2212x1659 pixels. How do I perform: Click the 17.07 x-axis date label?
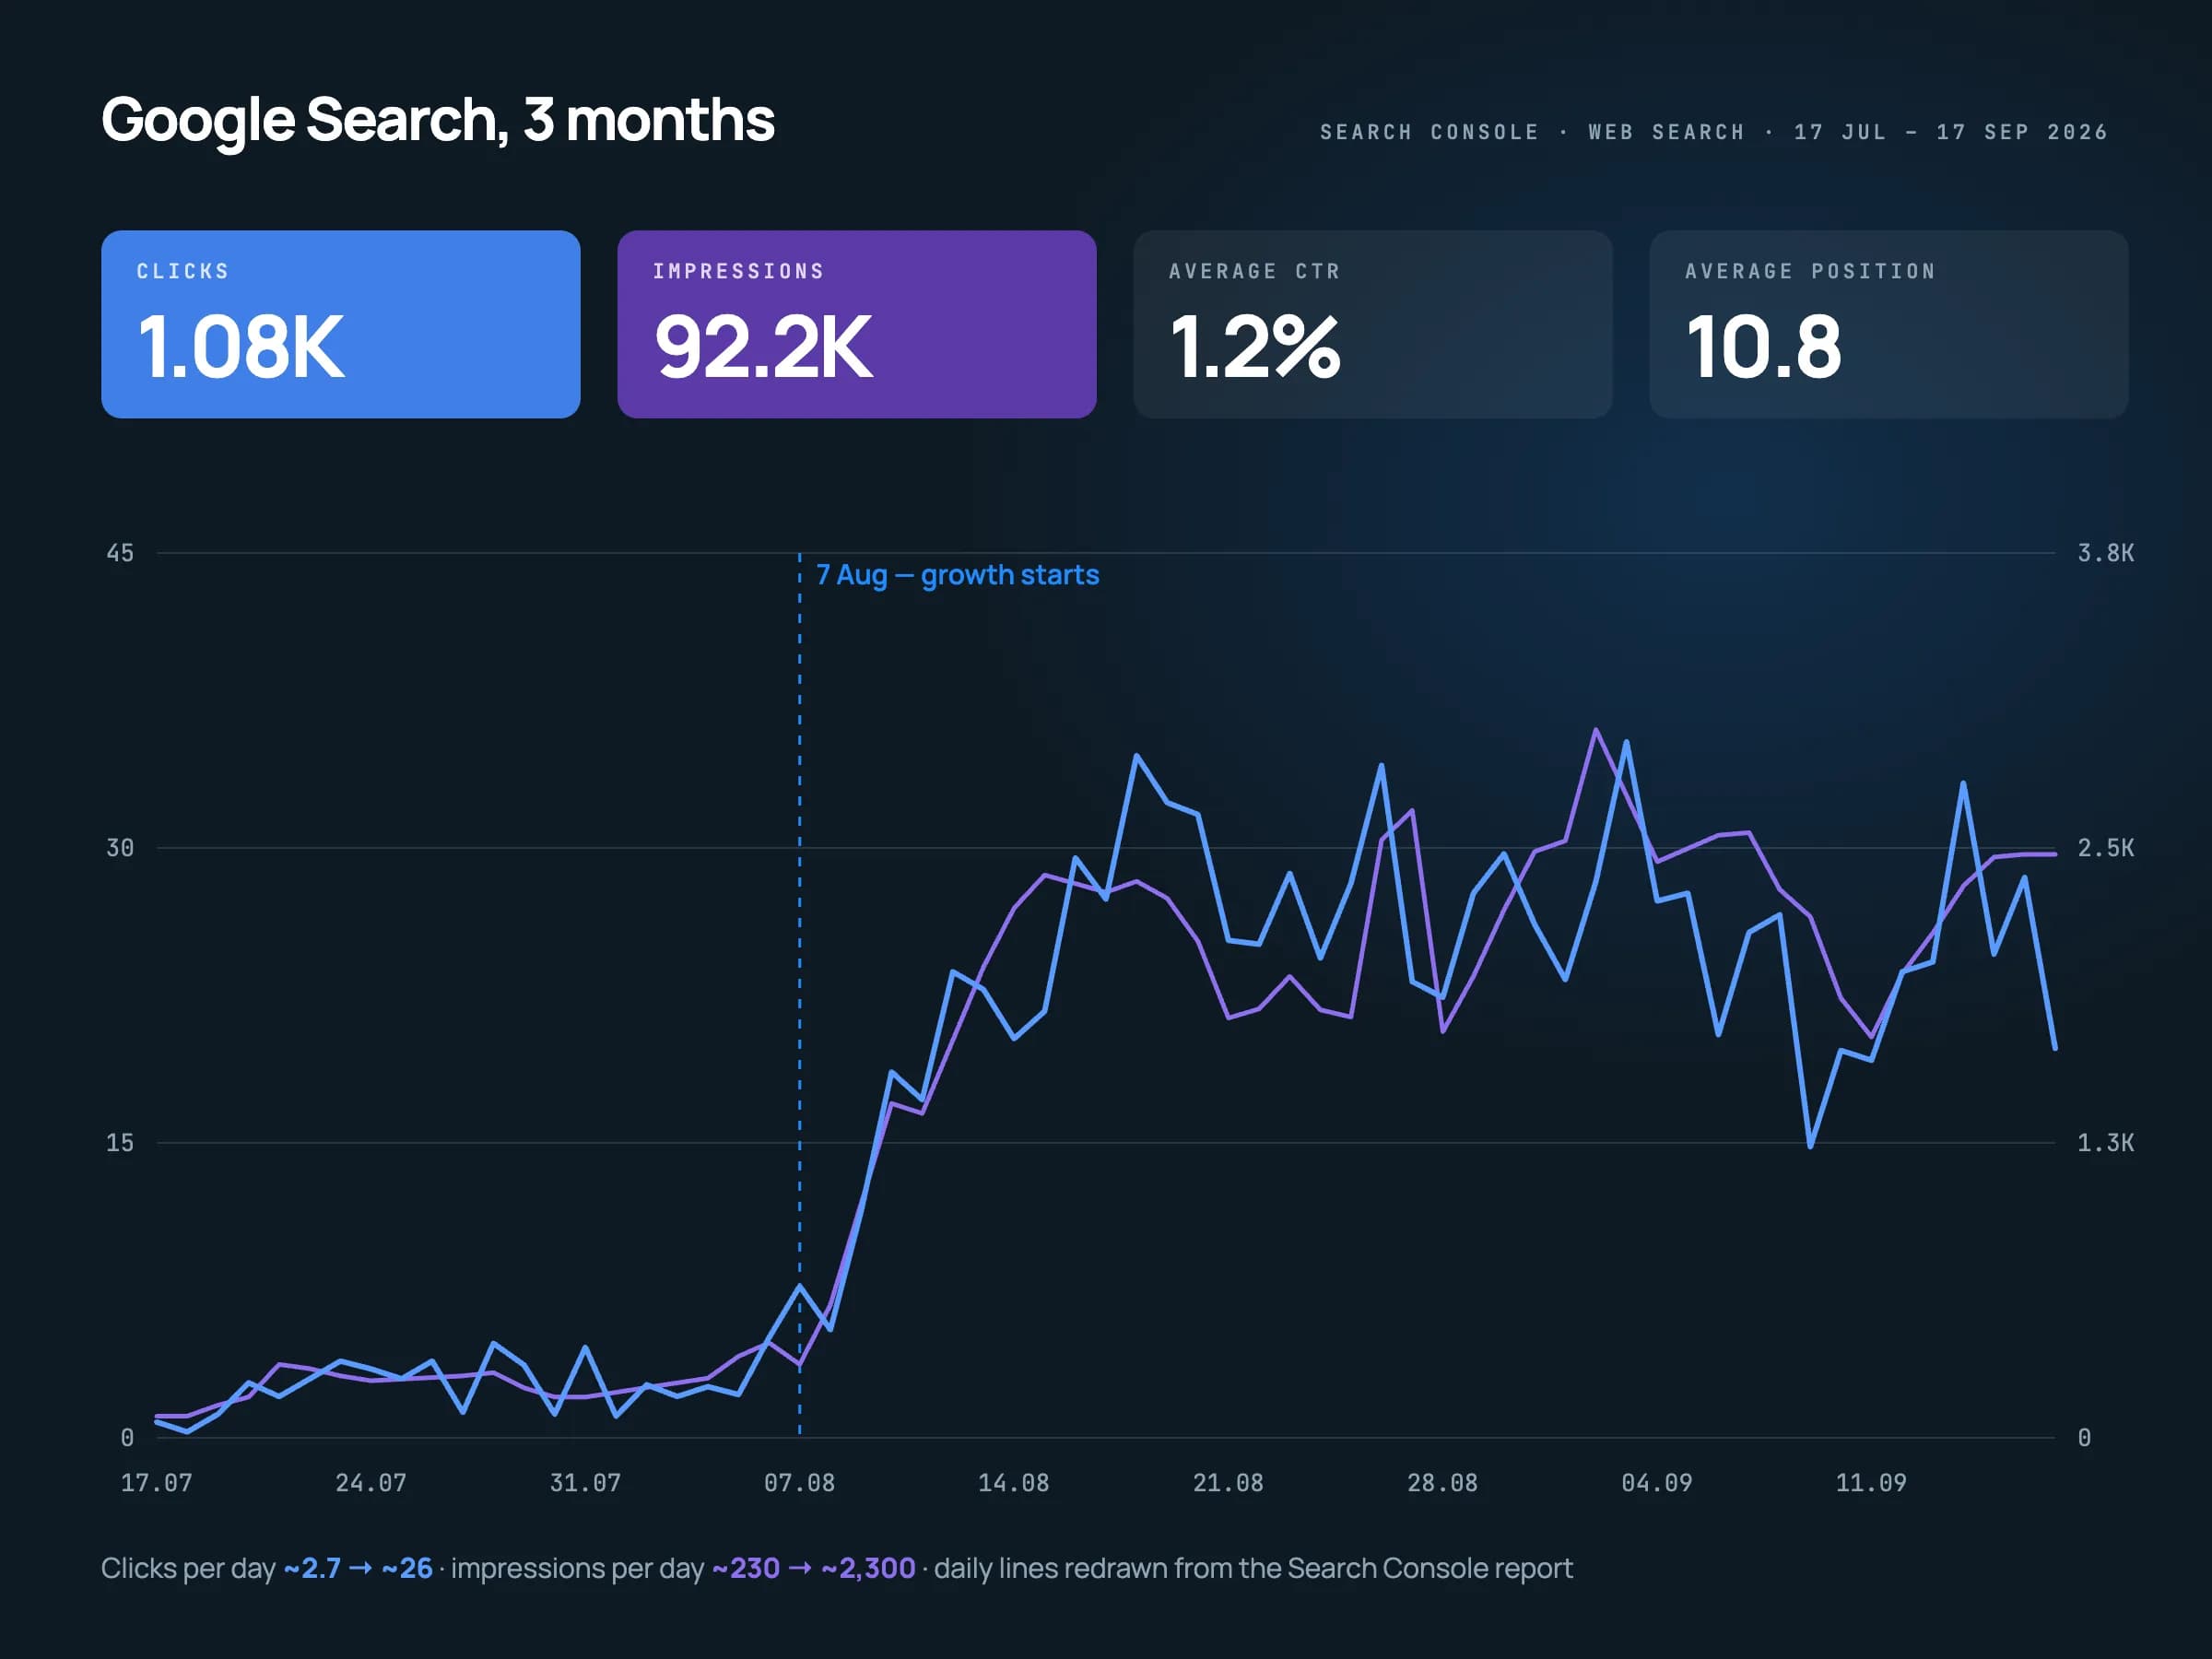click(x=156, y=1482)
